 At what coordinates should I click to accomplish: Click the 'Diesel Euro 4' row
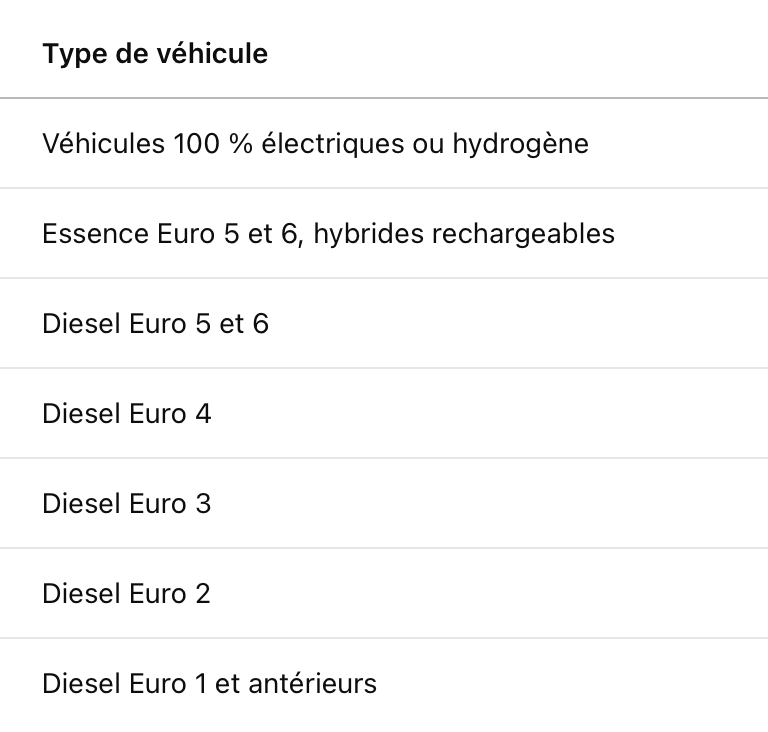127,414
